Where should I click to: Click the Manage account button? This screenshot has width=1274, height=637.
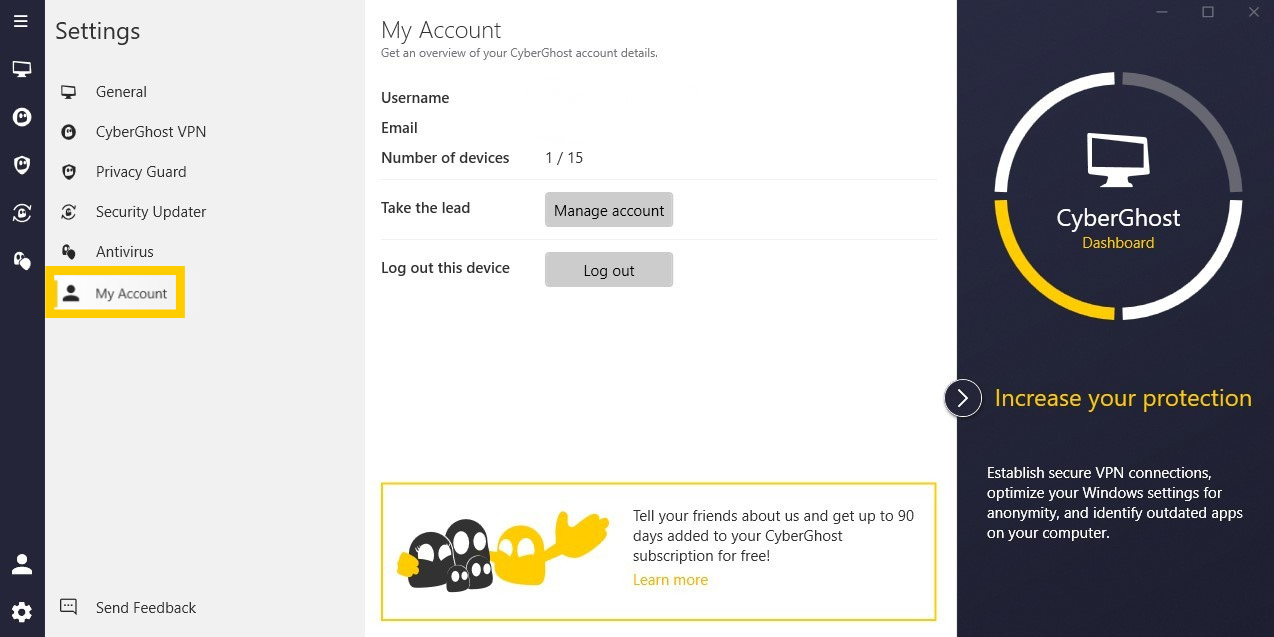609,210
